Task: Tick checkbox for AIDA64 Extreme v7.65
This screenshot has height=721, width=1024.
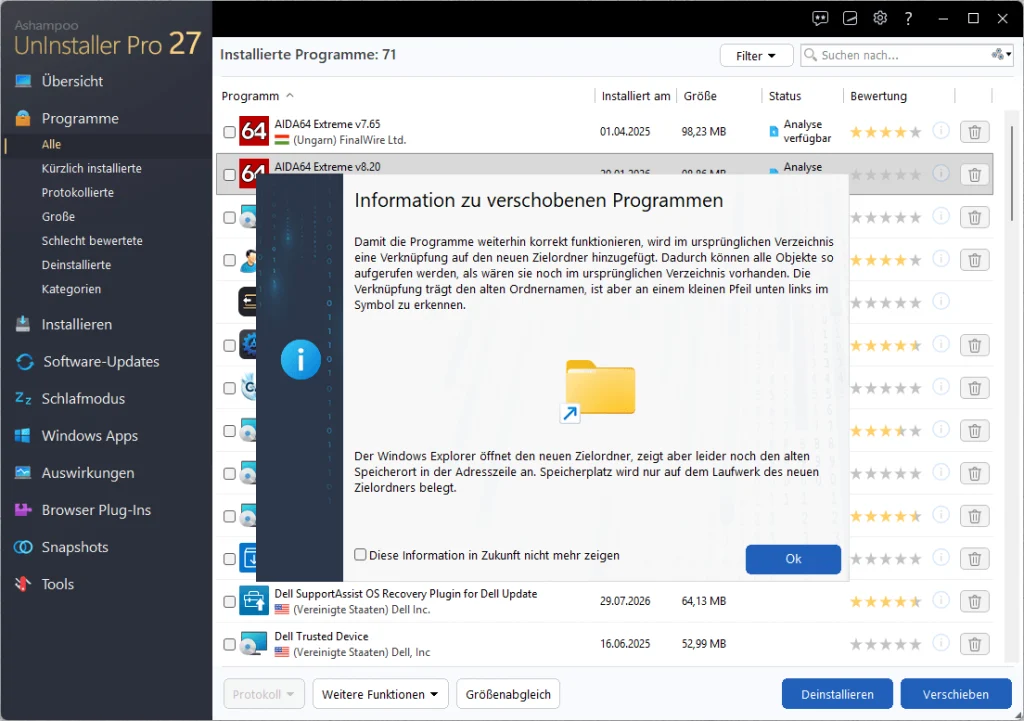Action: [229, 132]
